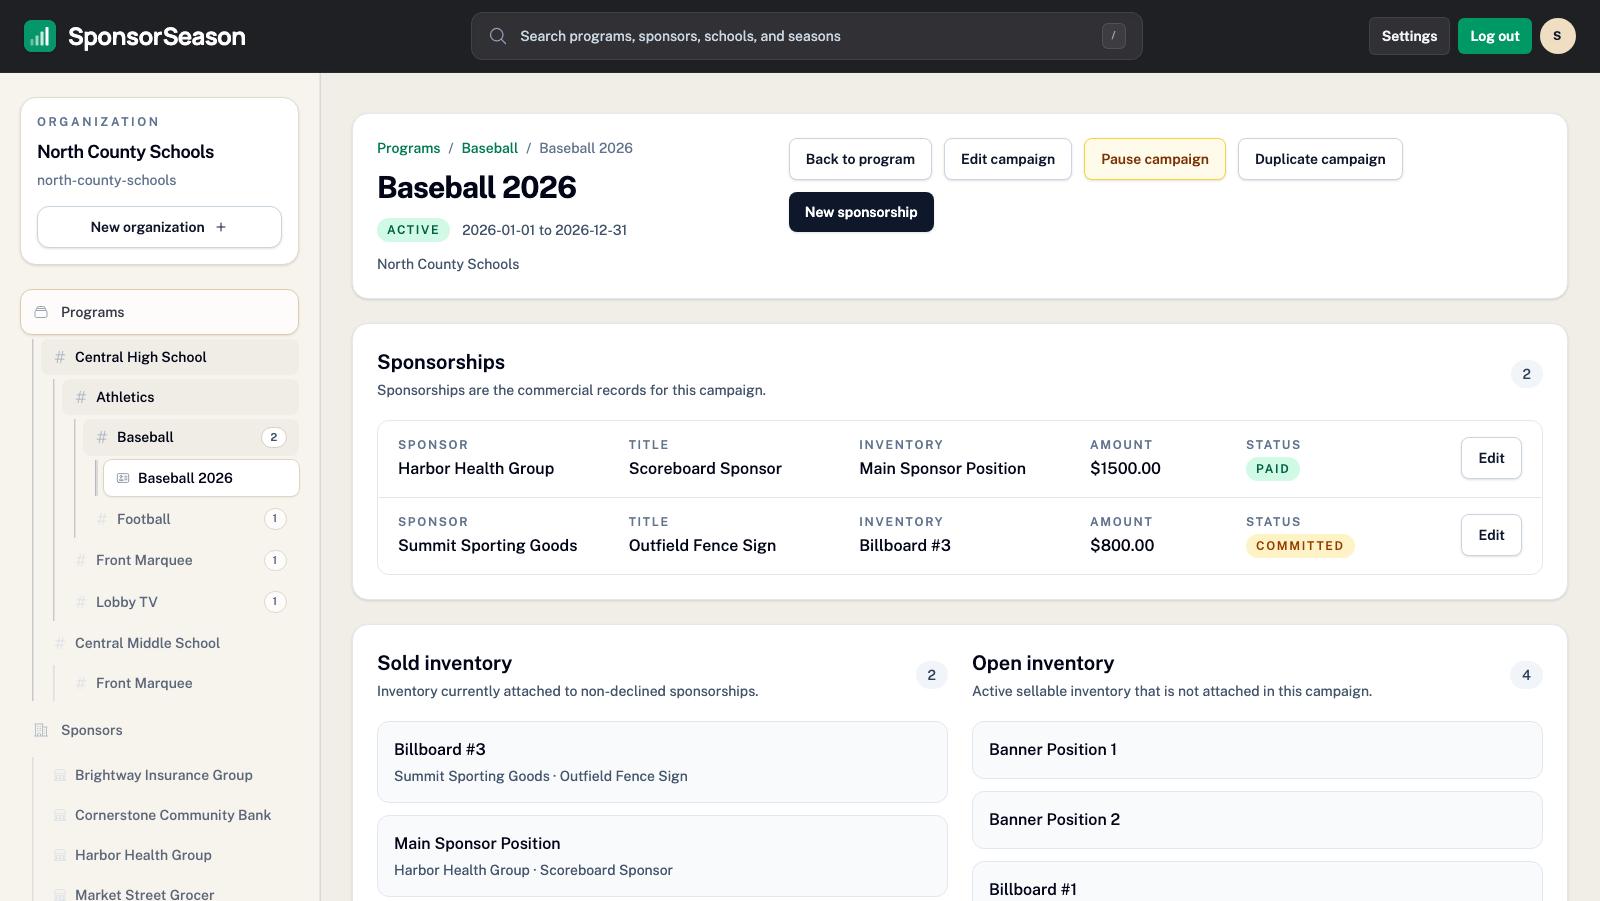Image resolution: width=1600 pixels, height=901 pixels.
Task: Expand Front Marquee under Central Middle School
Action: (x=143, y=683)
